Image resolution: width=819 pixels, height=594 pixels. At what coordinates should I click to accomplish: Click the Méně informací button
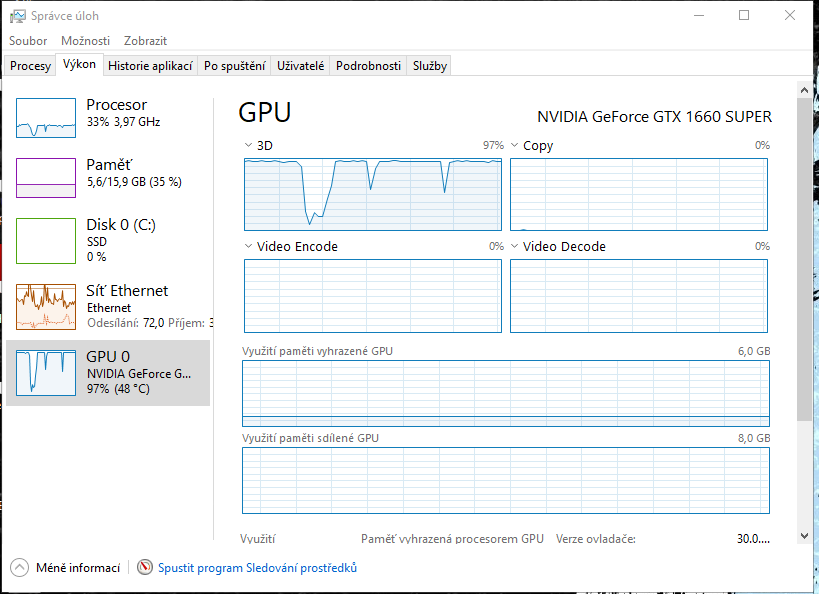(77, 568)
